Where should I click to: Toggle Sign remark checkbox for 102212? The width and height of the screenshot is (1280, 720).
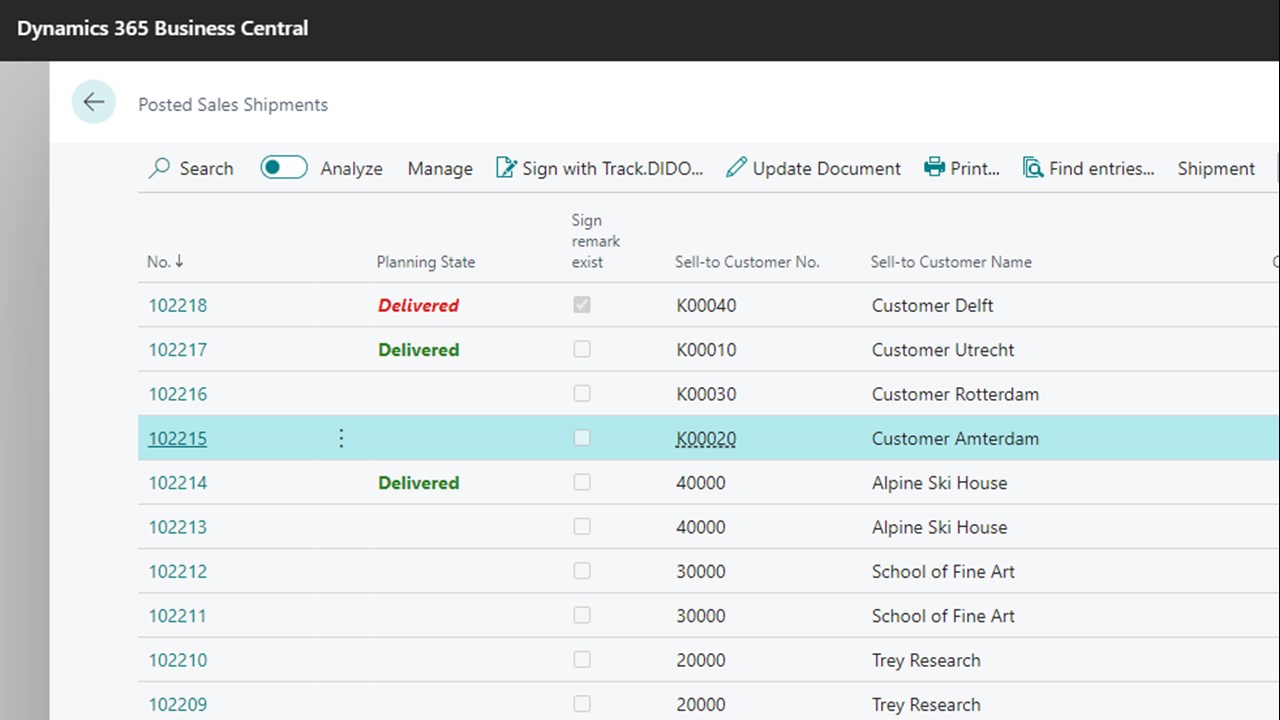pyautogui.click(x=582, y=570)
